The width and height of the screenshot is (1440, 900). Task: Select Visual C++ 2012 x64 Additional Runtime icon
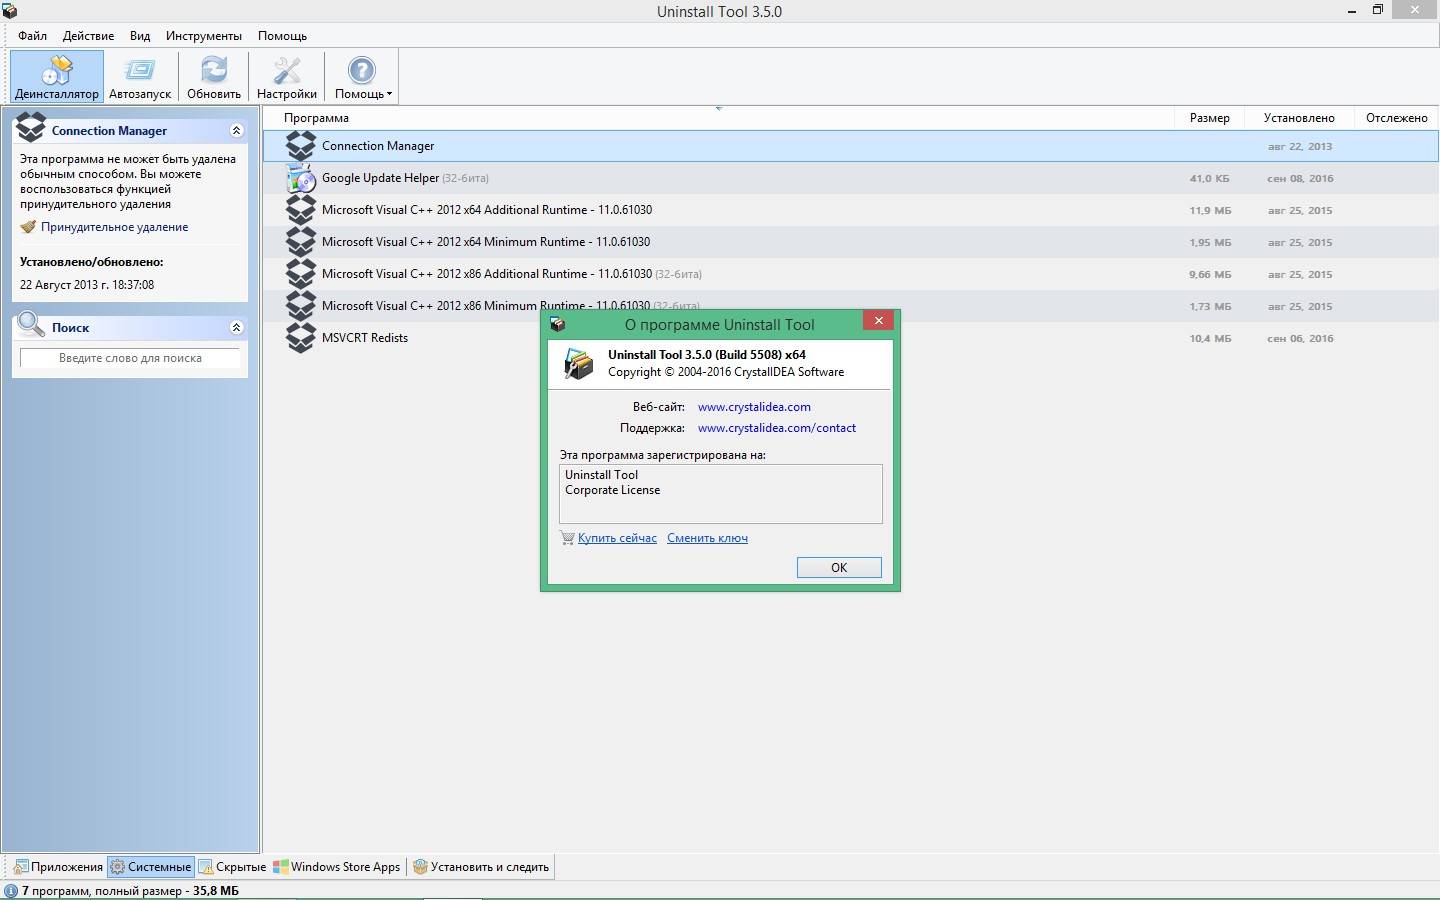pos(301,210)
